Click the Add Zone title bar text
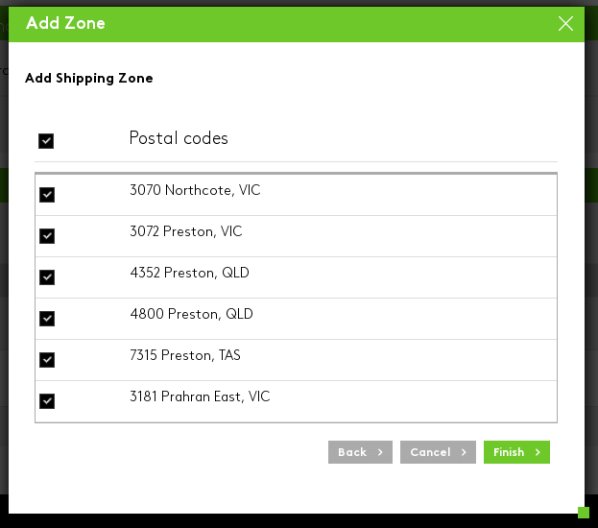The image size is (598, 528). (66, 23)
